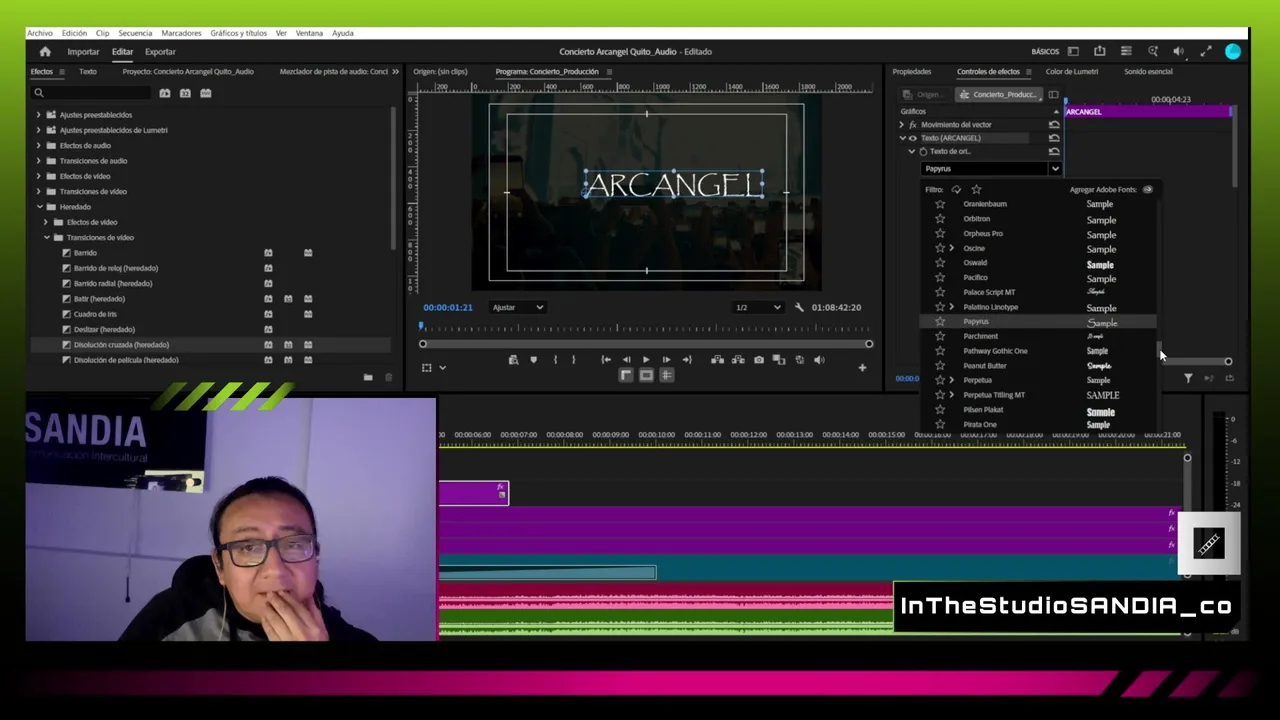Reset the Movimiento del vector effect
The height and width of the screenshot is (720, 1280).
click(x=1054, y=125)
